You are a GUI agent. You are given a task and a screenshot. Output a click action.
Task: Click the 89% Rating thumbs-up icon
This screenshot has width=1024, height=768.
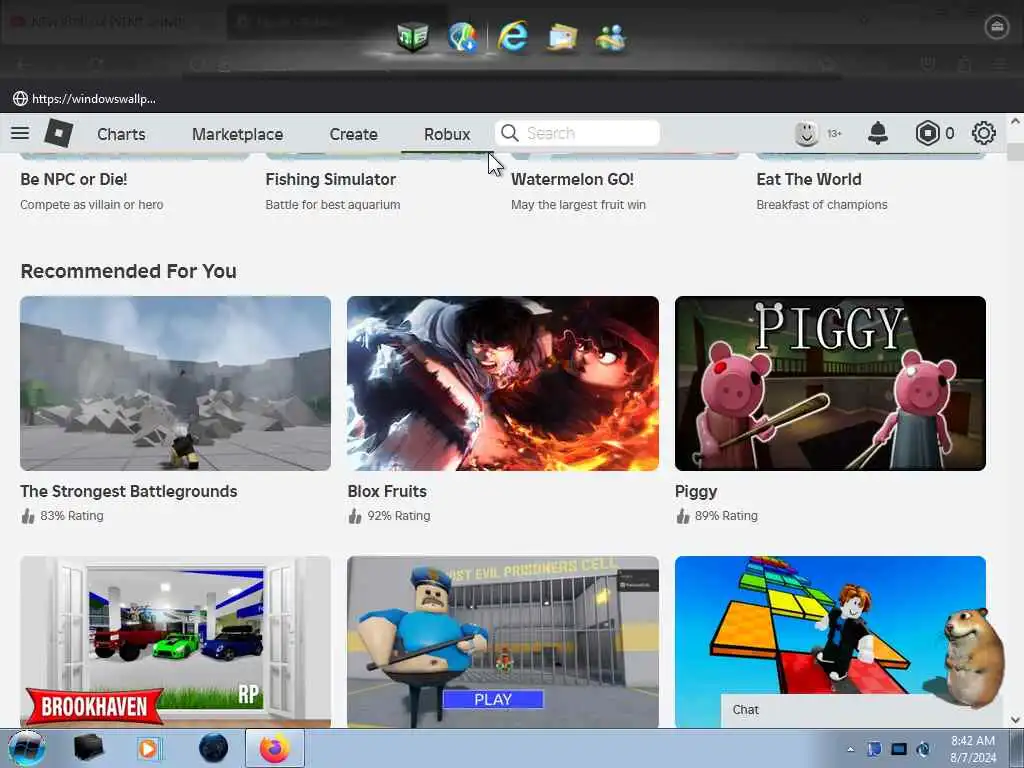(682, 516)
